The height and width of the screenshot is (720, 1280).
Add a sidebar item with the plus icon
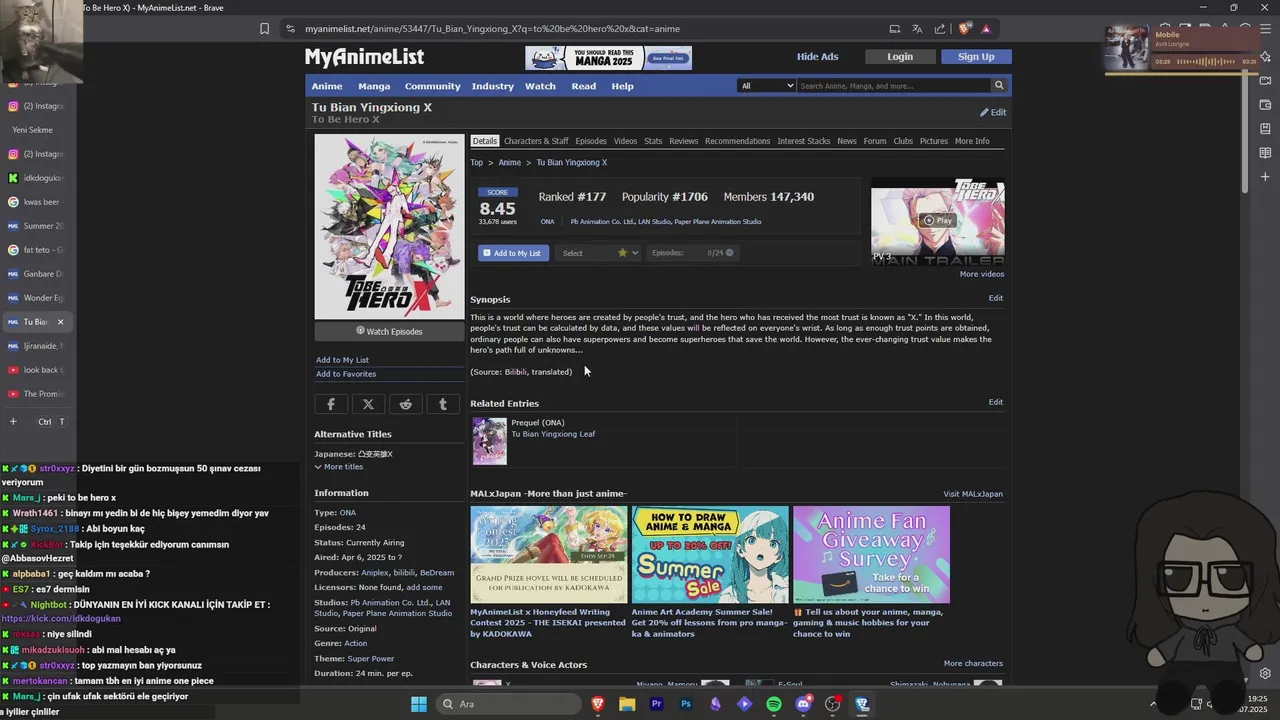click(x=1265, y=177)
